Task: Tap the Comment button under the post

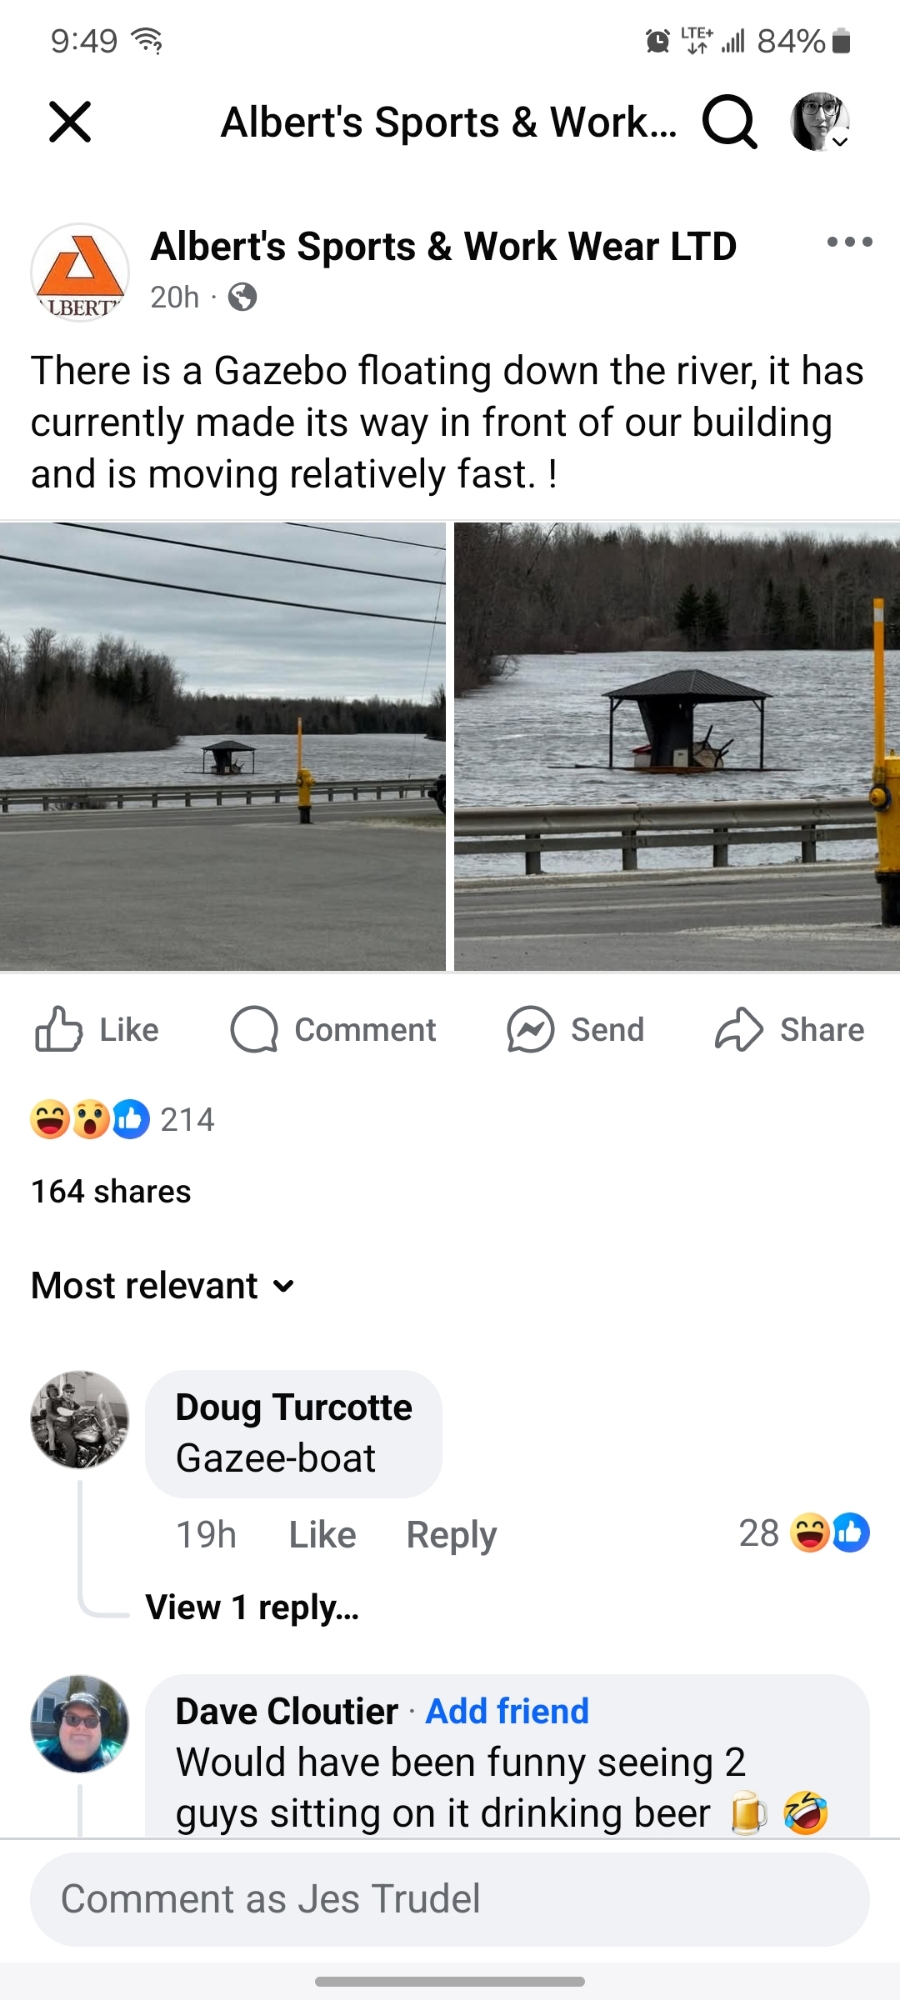Action: (x=333, y=1029)
